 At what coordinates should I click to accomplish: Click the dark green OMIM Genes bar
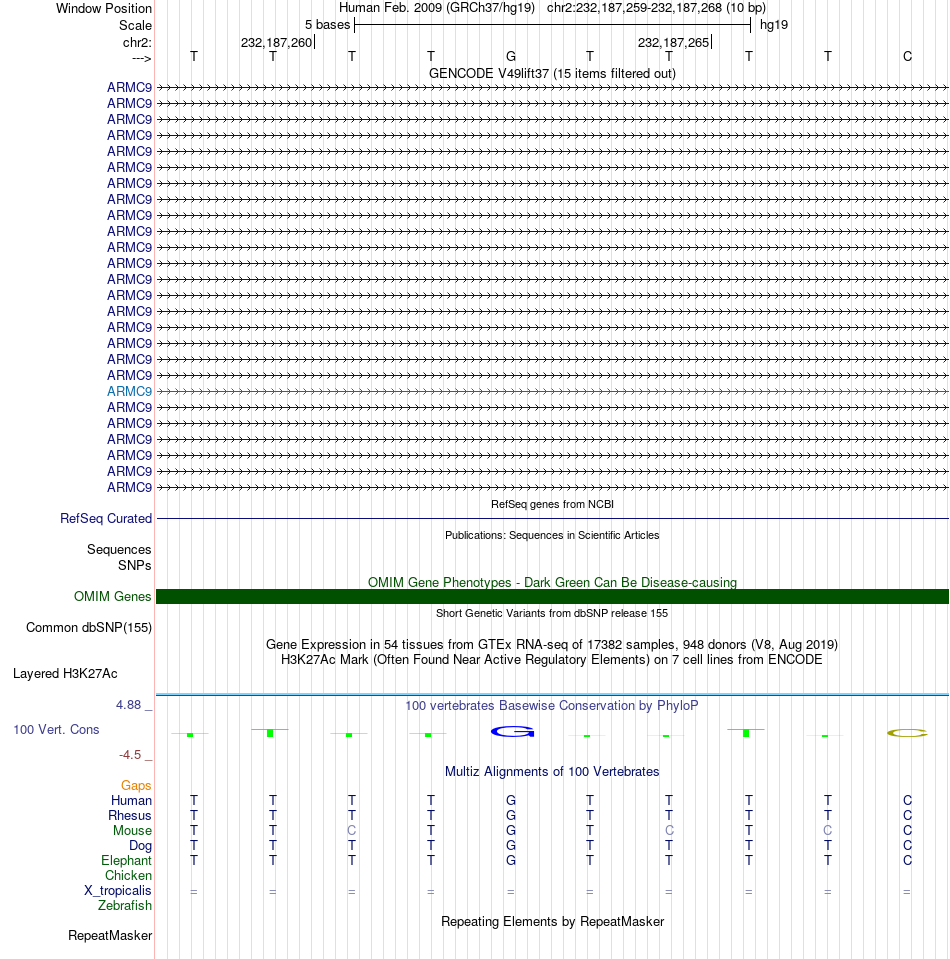[552, 596]
